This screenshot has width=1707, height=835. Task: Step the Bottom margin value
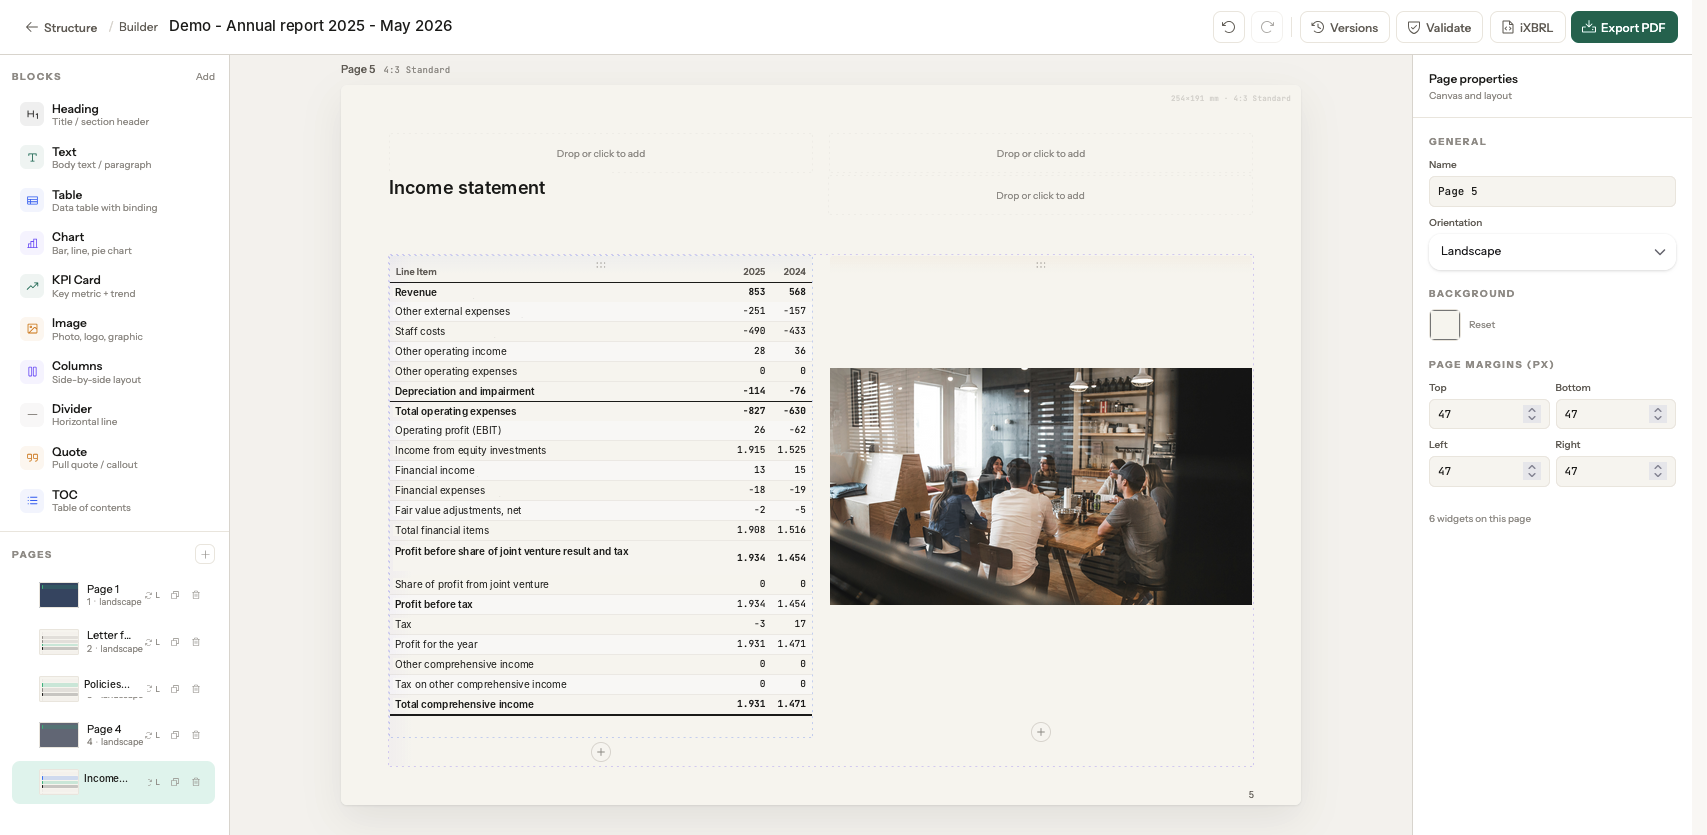(1658, 414)
